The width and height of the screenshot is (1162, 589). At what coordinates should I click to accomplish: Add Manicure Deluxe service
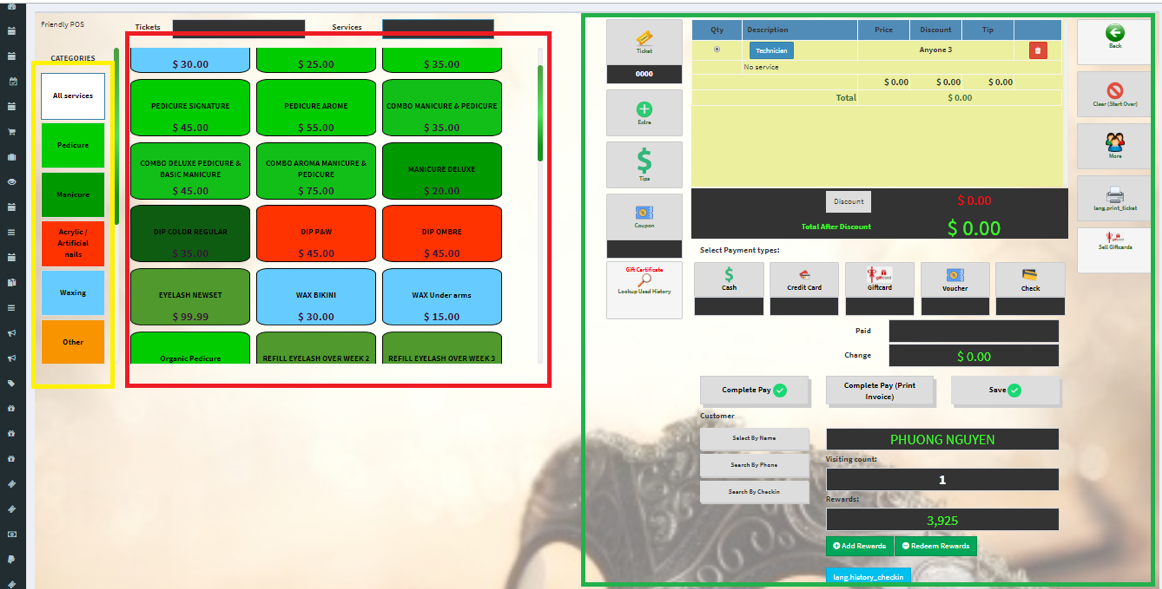click(x=442, y=170)
